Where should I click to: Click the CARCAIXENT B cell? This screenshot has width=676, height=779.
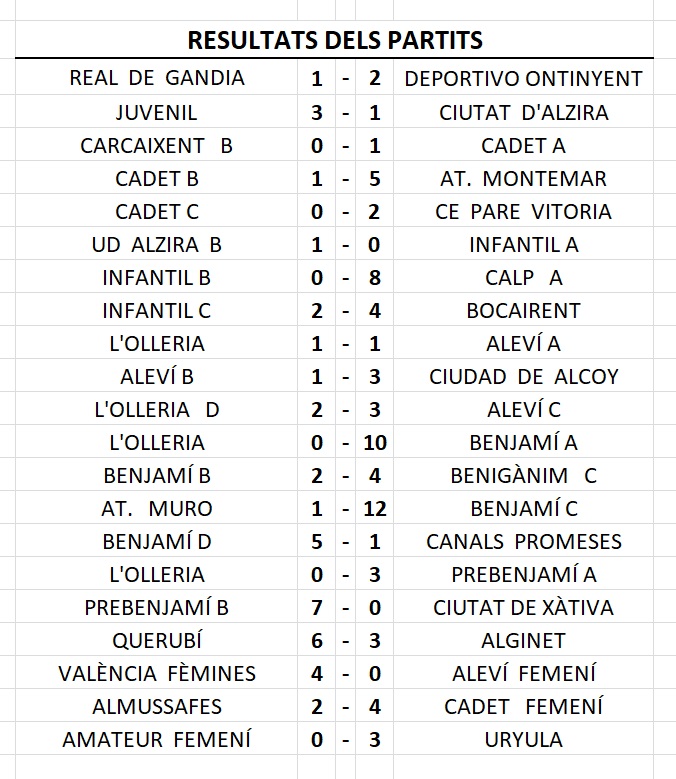156,145
